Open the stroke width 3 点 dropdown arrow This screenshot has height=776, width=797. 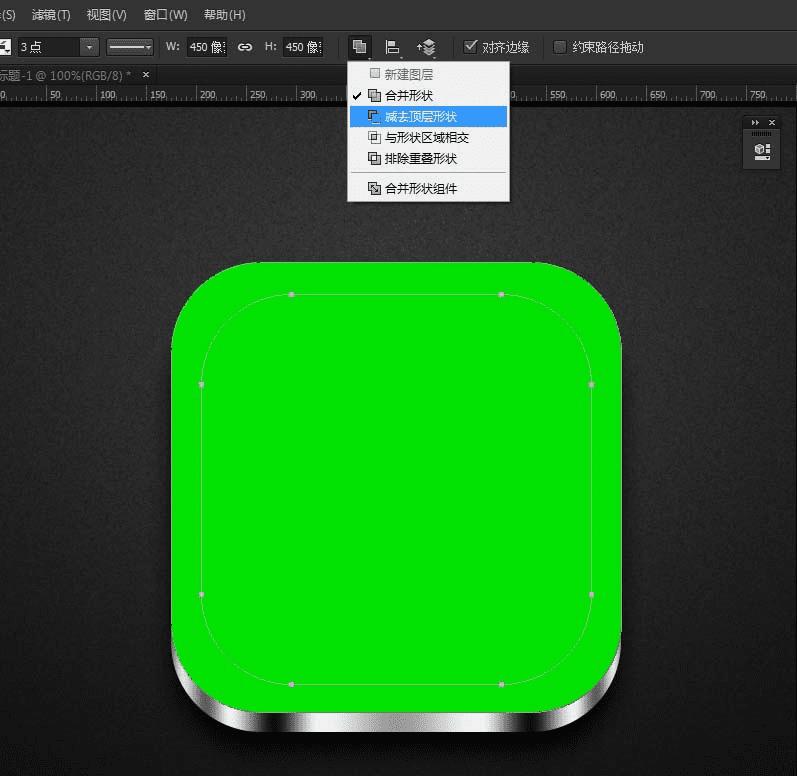(89, 47)
